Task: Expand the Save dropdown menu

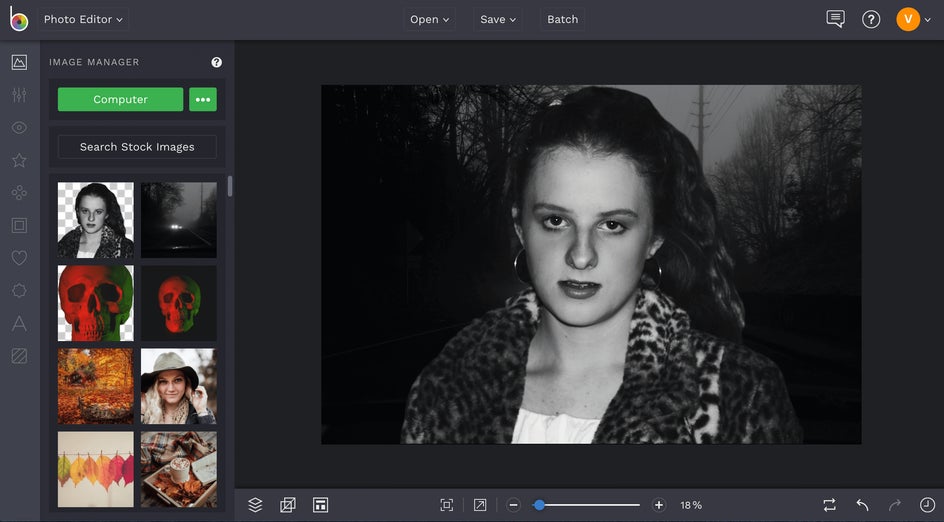Action: point(498,19)
